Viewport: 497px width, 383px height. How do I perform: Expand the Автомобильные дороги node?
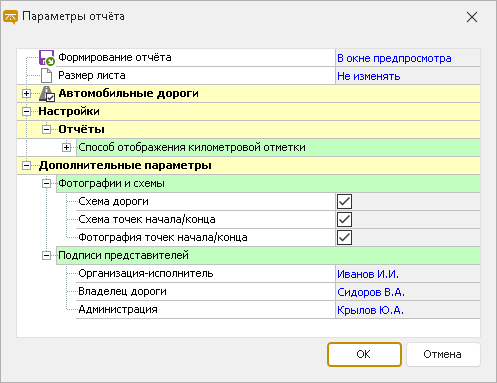[x=27, y=94]
